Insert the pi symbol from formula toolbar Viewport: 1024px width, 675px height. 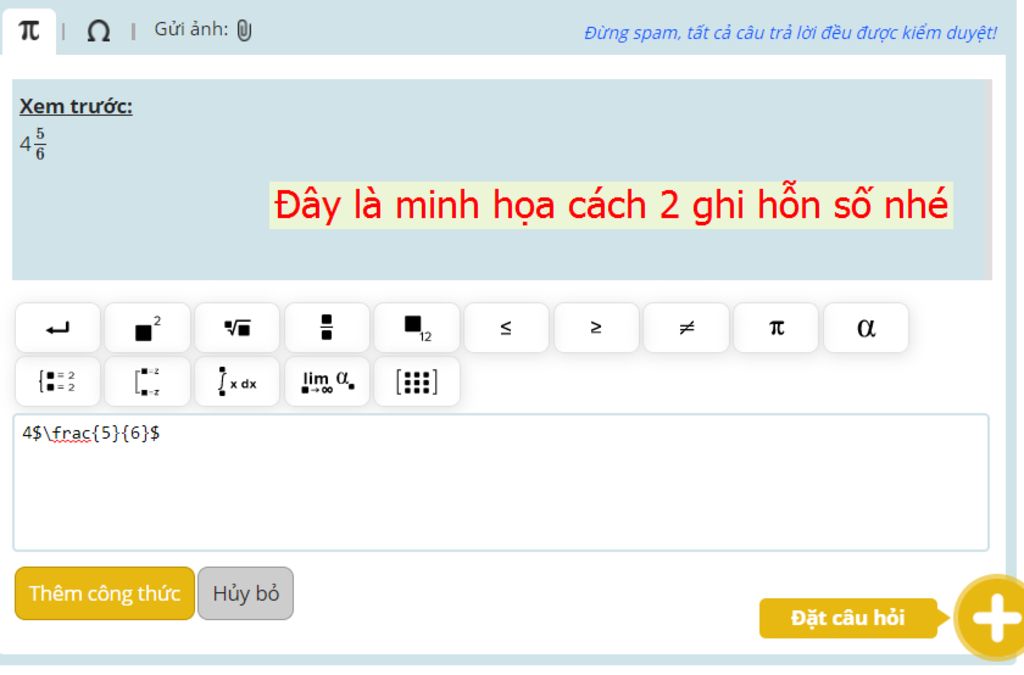tap(776, 328)
